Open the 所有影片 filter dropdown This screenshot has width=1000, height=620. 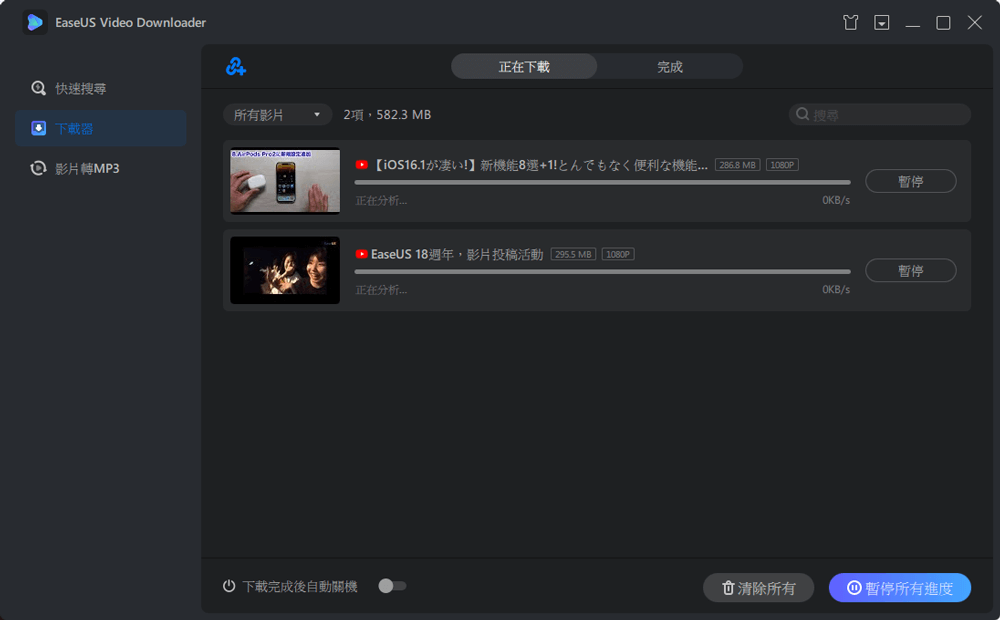(277, 114)
